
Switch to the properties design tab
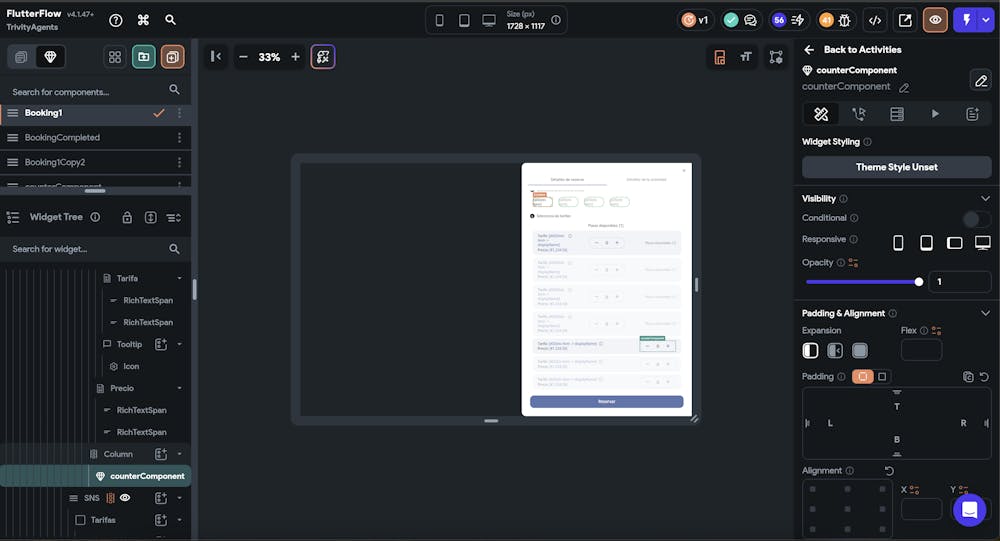tap(821, 114)
